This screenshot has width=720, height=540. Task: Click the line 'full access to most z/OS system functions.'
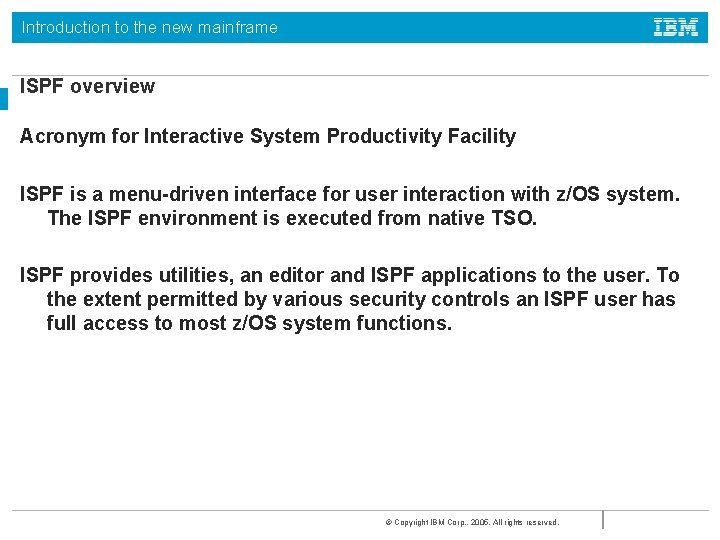249,323
